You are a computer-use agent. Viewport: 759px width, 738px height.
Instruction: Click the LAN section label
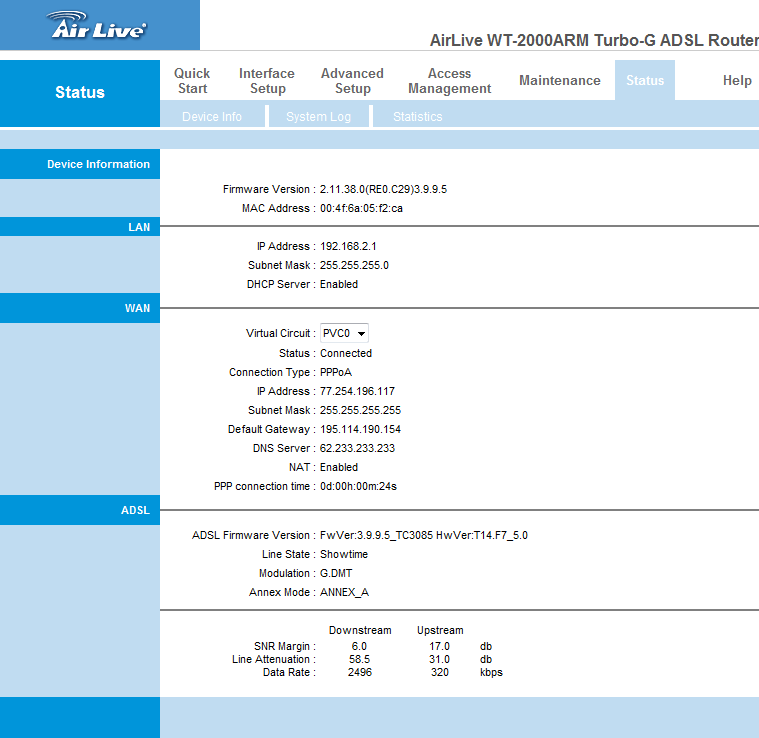139,227
